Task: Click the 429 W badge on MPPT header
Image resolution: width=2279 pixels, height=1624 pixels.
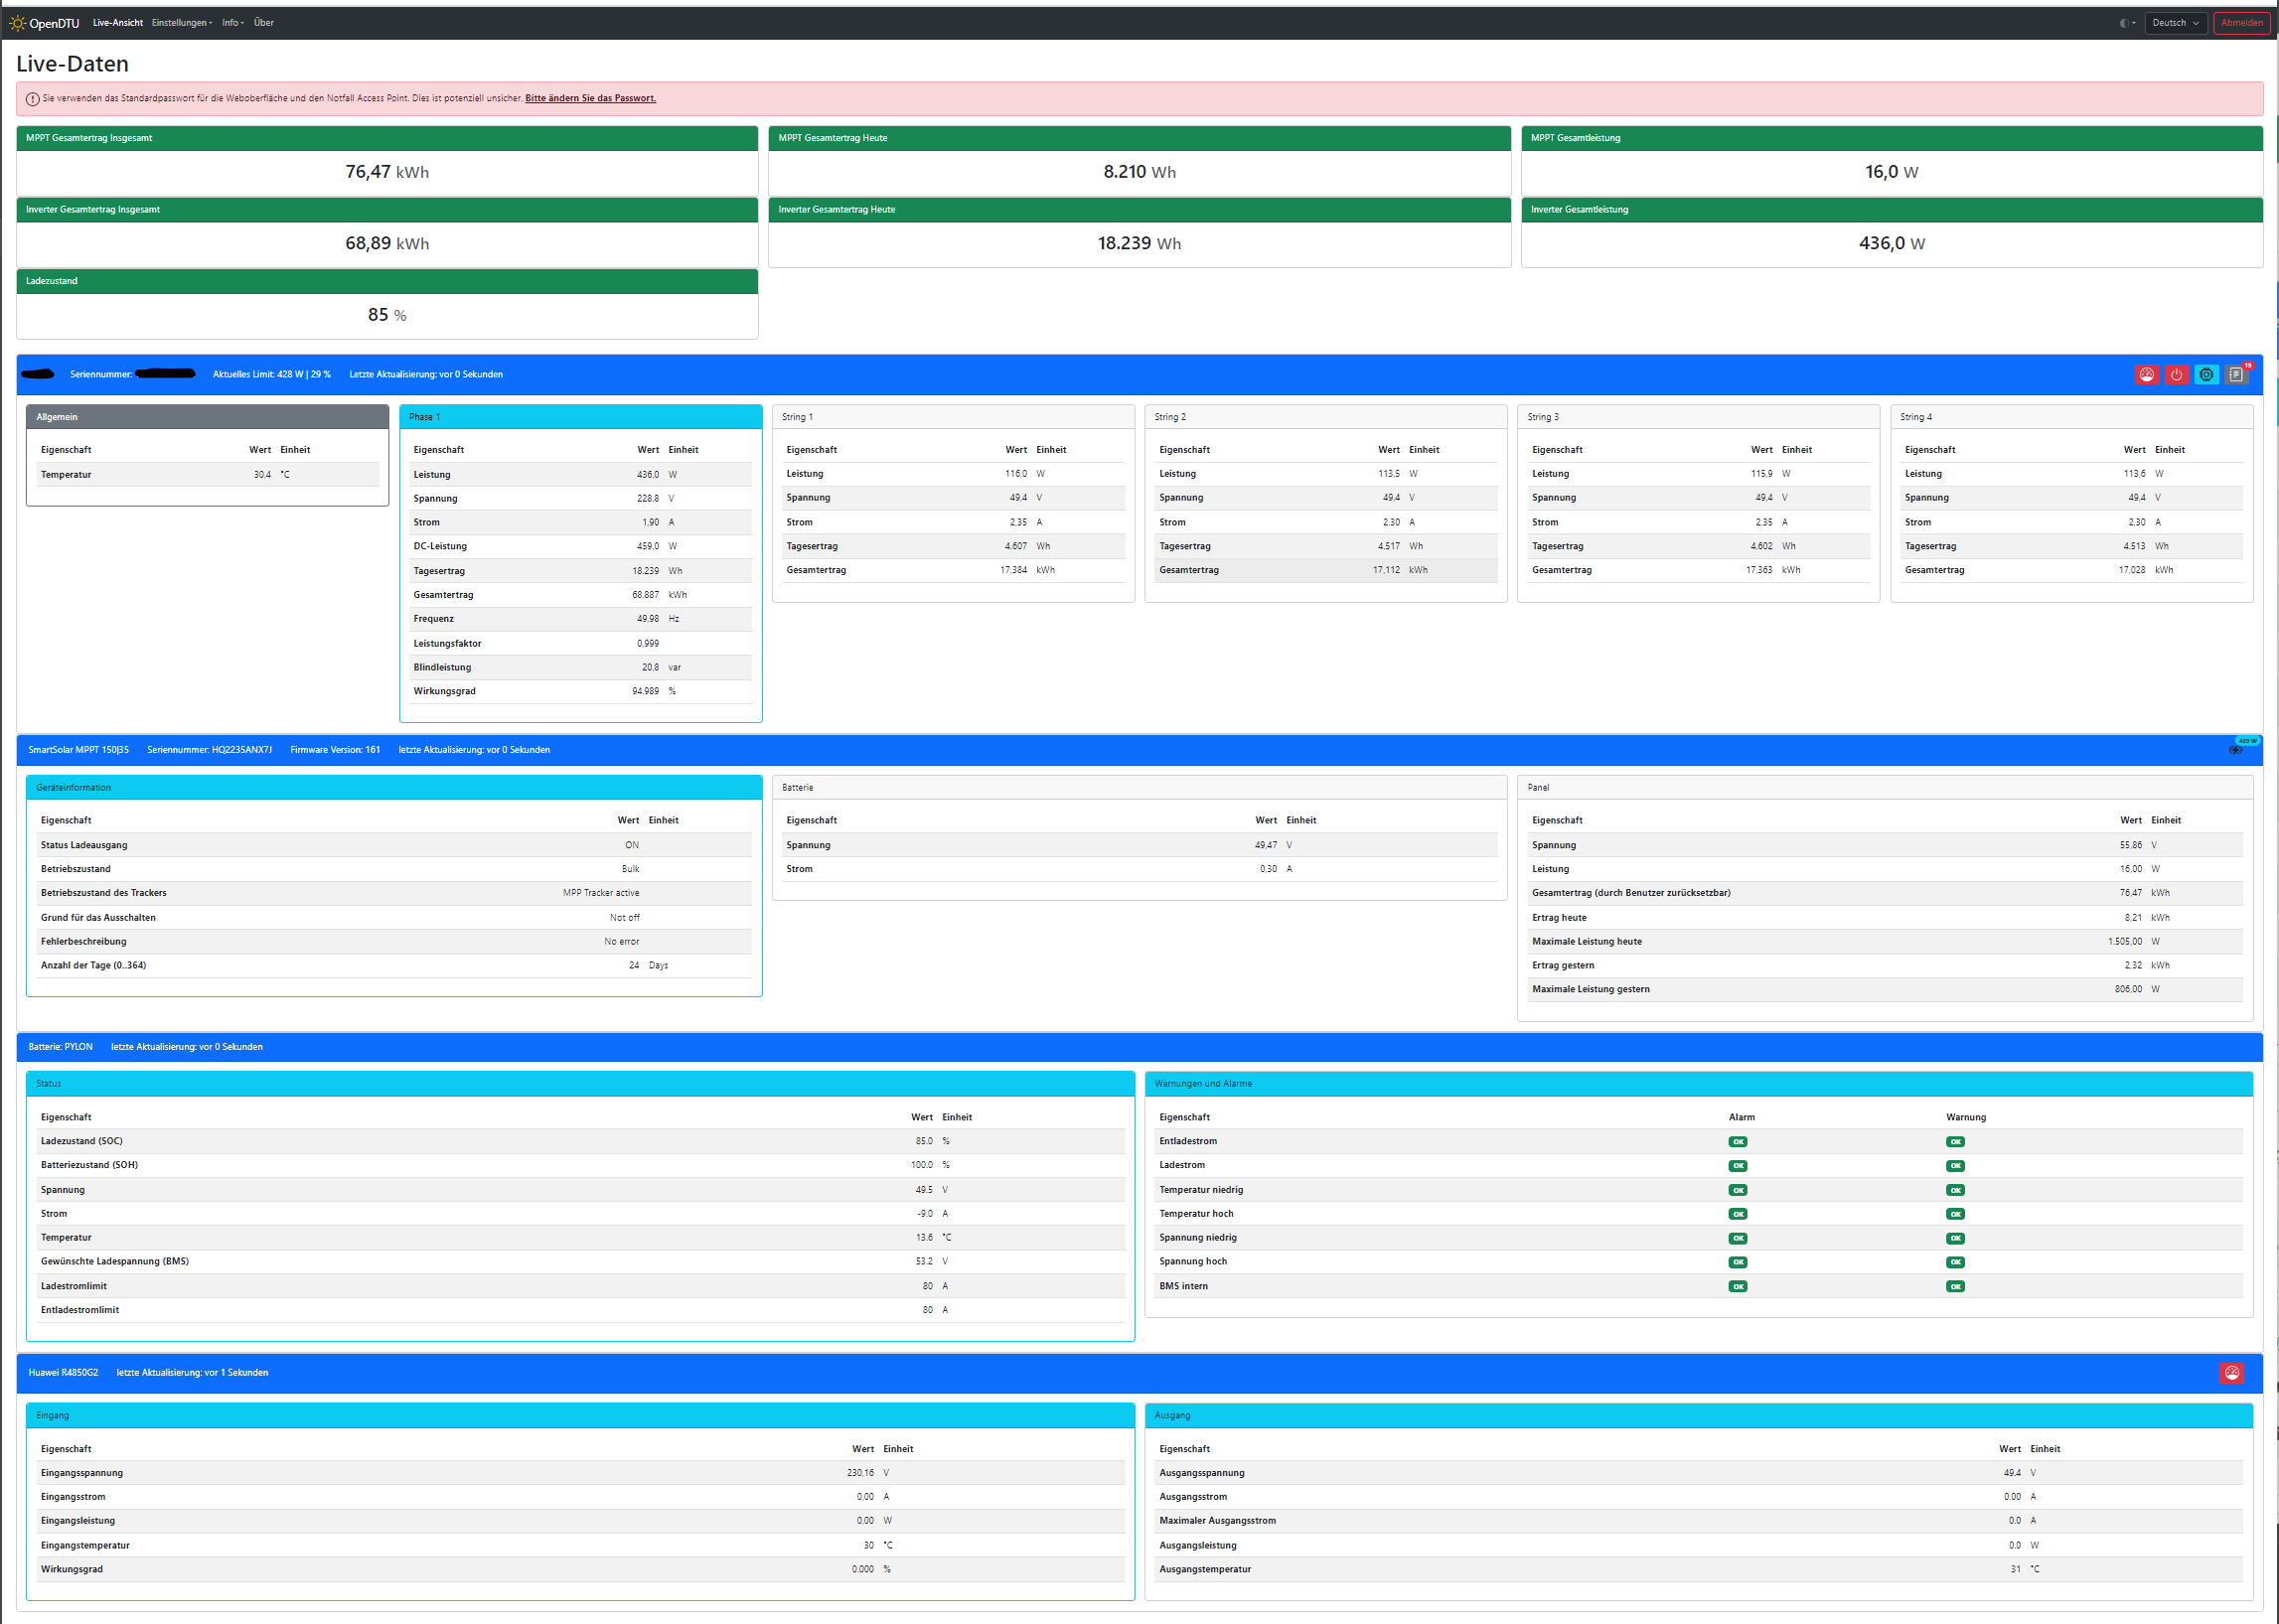Action: (x=2247, y=741)
